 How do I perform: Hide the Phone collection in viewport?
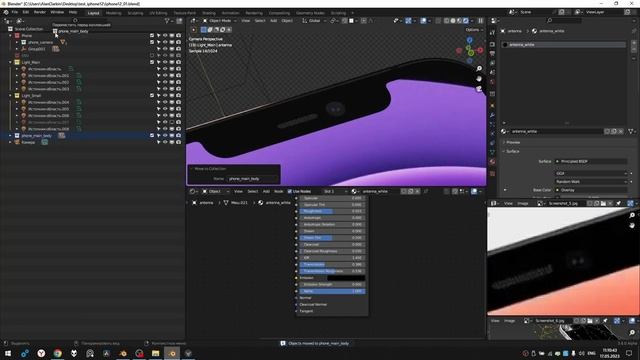pyautogui.click(x=165, y=36)
